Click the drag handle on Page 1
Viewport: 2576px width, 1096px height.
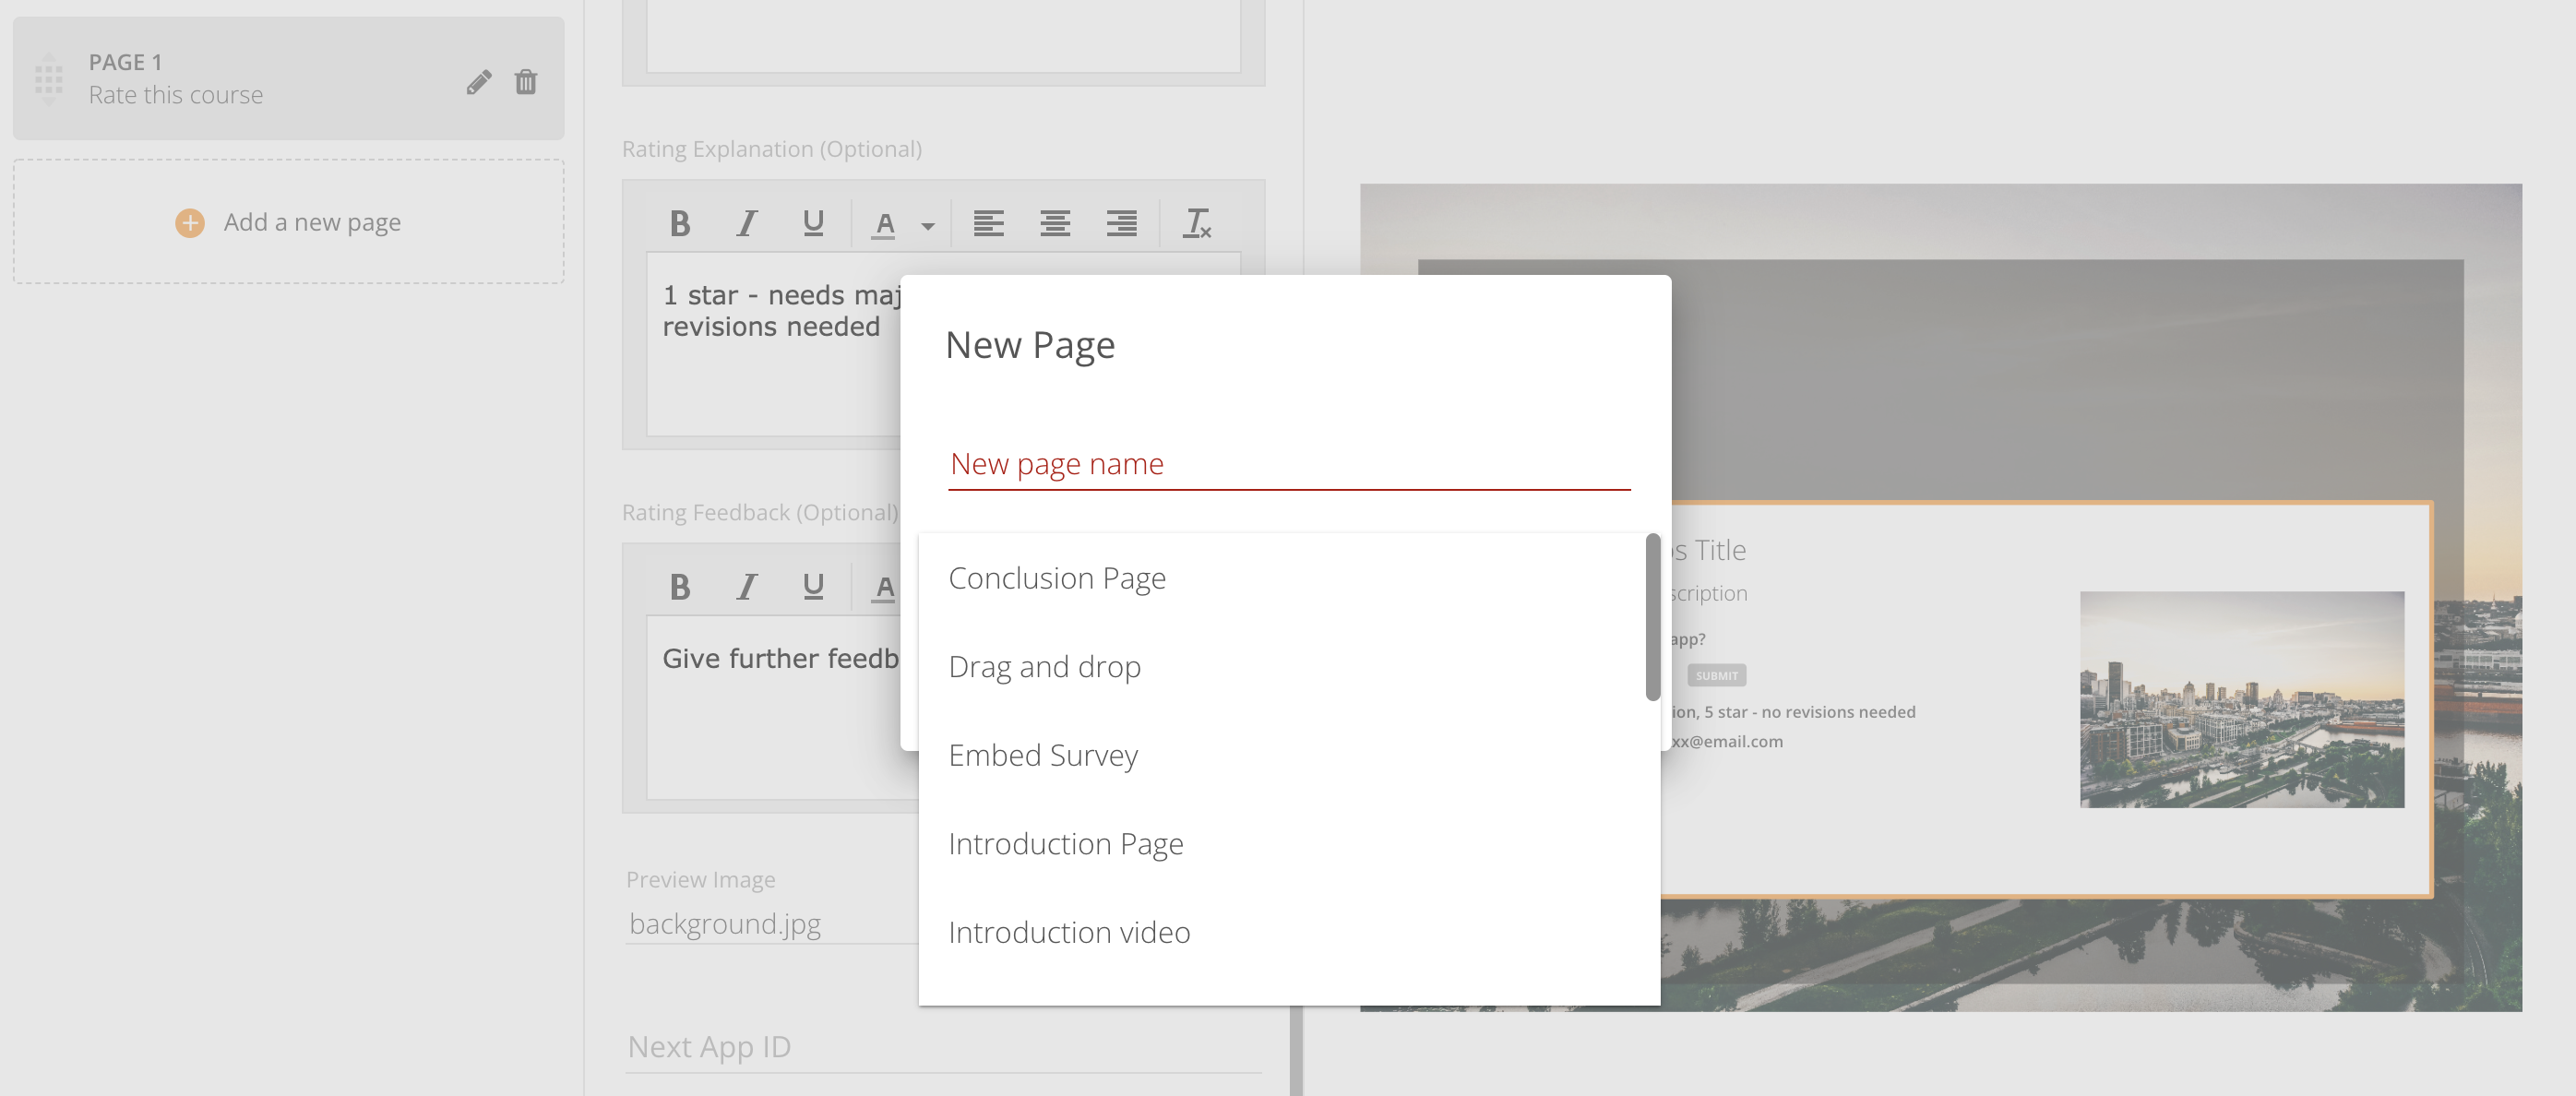tap(48, 79)
